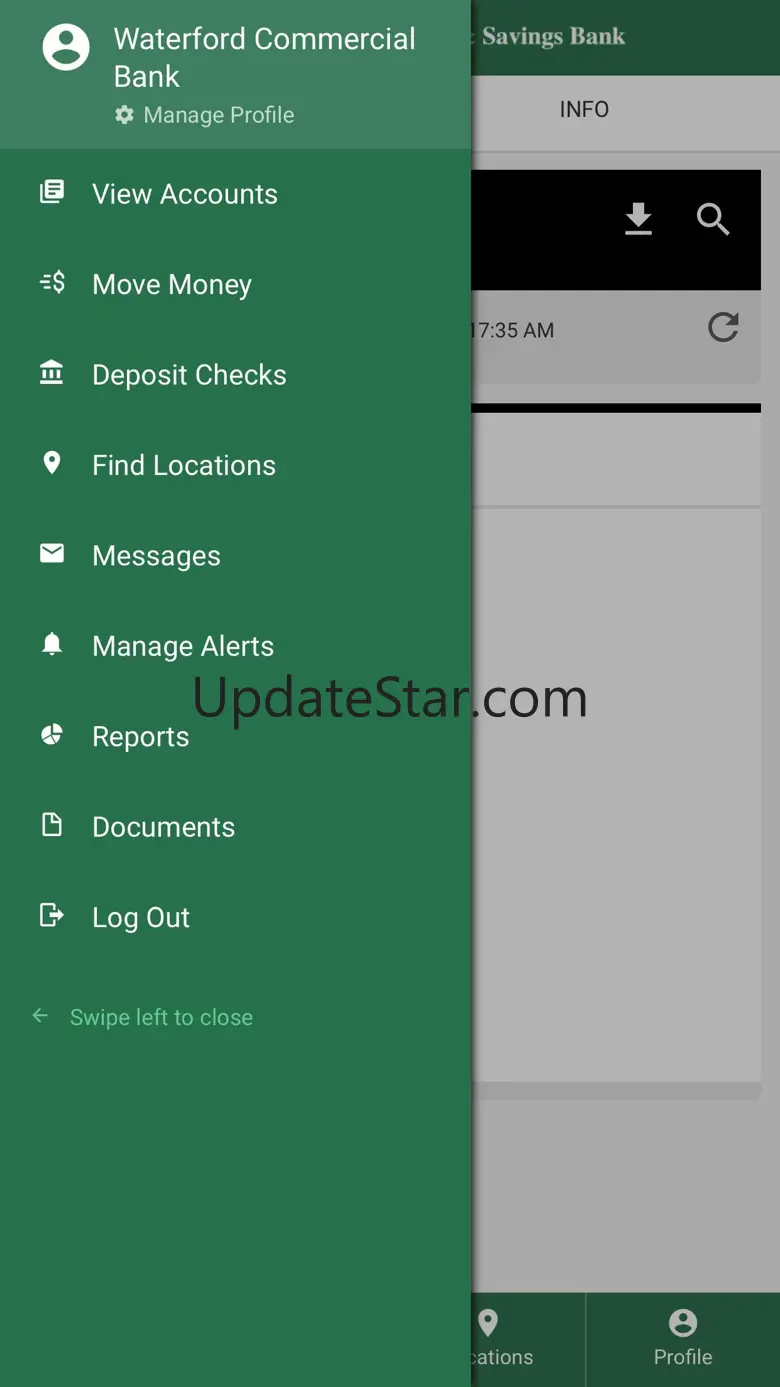Click the Manage Profile gear icon
Screen dimensions: 780x1387
124,115
